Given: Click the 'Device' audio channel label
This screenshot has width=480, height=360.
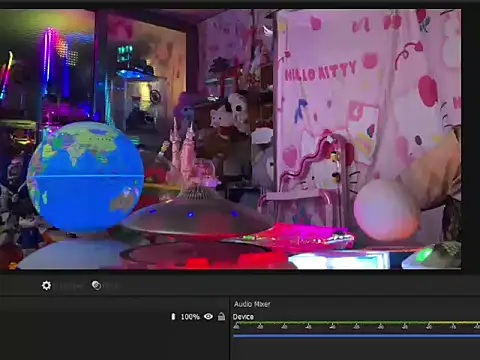Looking at the screenshot, I should pos(243,317).
